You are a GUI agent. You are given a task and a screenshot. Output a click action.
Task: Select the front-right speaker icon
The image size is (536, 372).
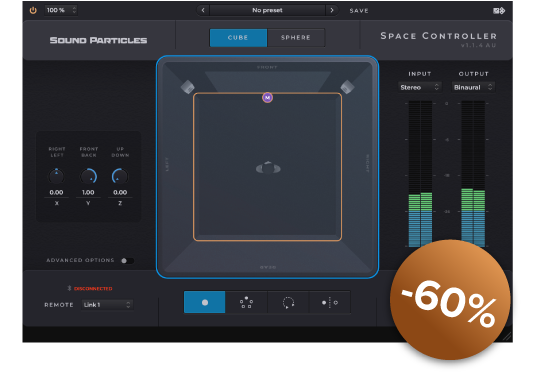pos(347,87)
